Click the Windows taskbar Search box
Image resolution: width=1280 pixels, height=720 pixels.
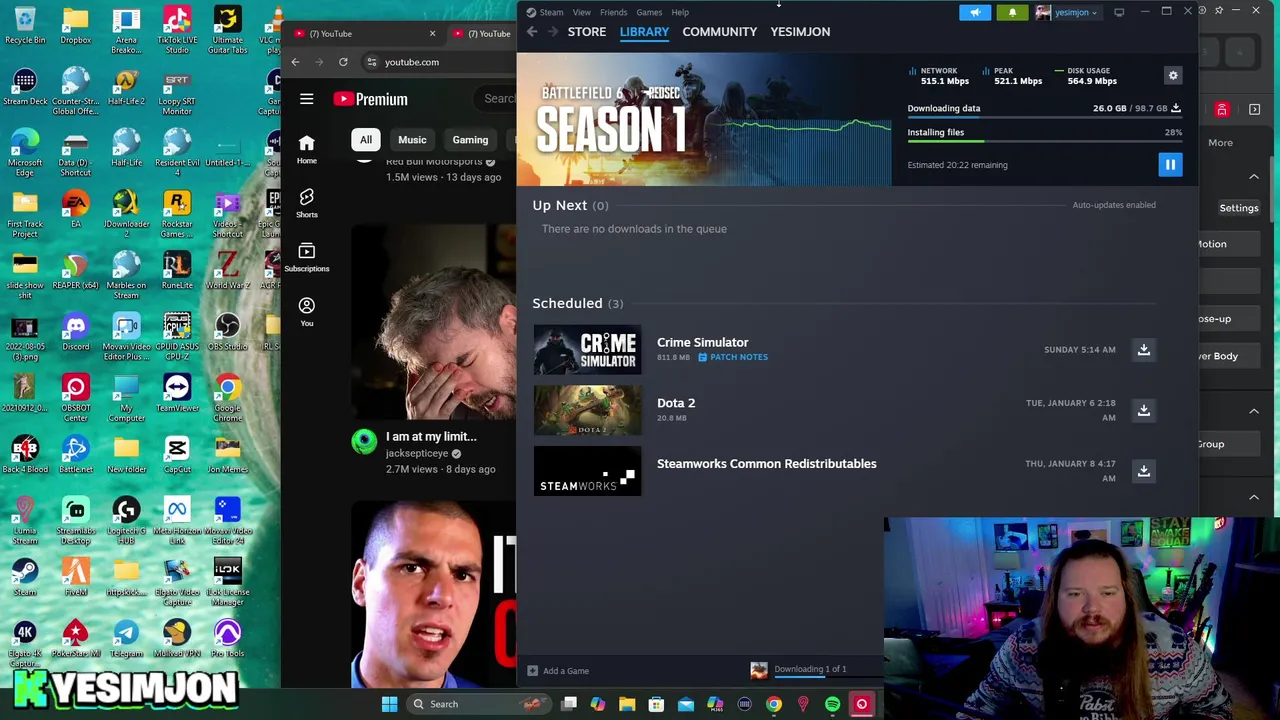[x=477, y=704]
